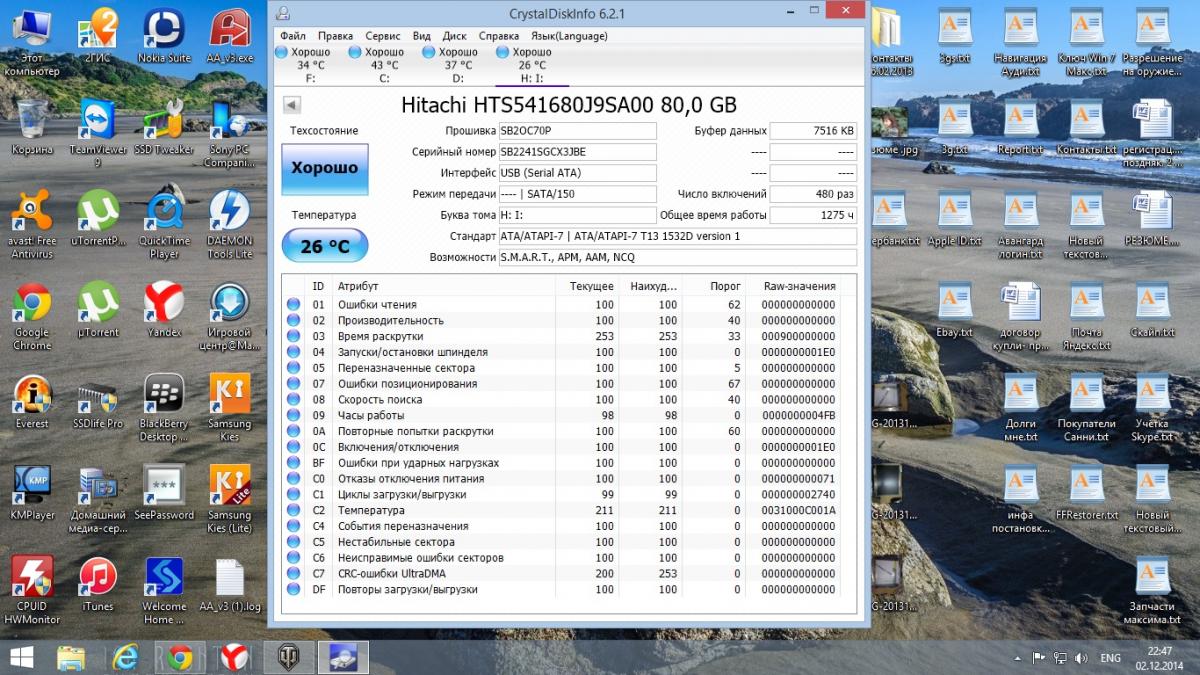Select the Ebay.txt file on the desktop
Image resolution: width=1200 pixels, height=675 pixels.
tap(955, 310)
